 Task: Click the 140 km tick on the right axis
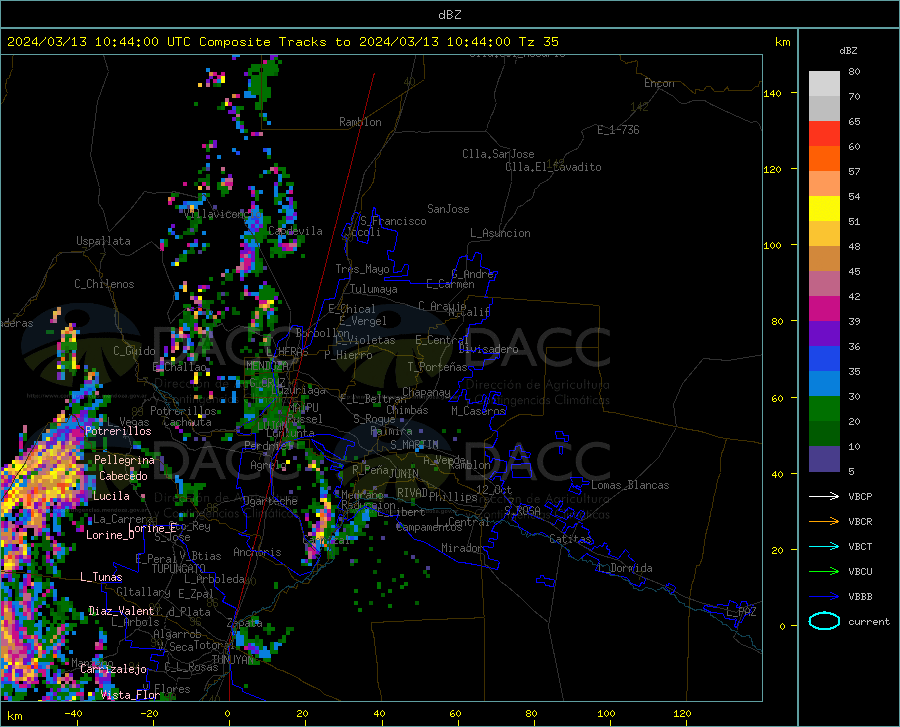point(772,93)
